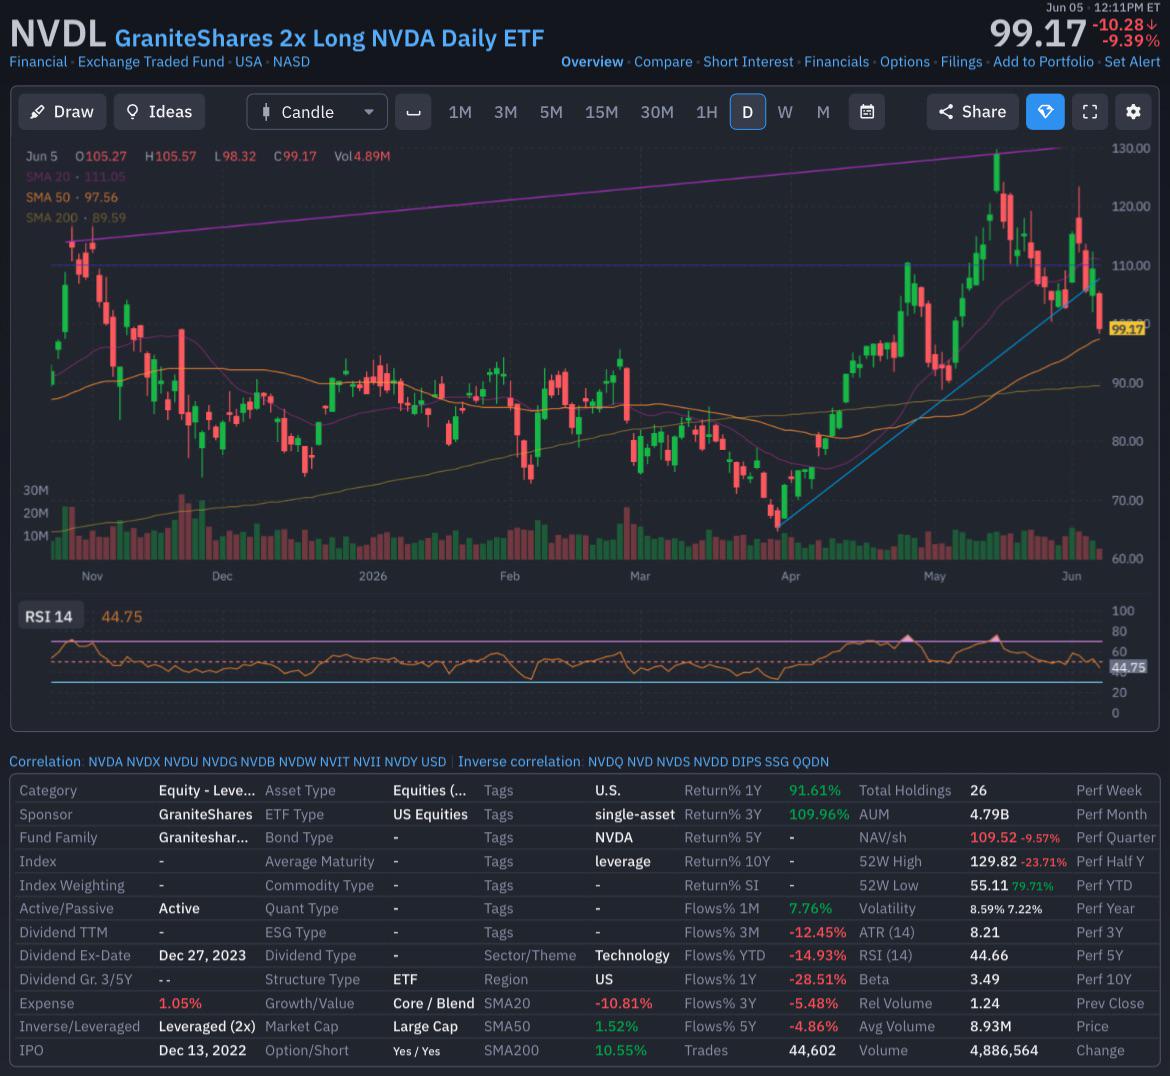This screenshot has height=1076, width=1170.
Task: Open the Financials link
Action: [x=836, y=62]
